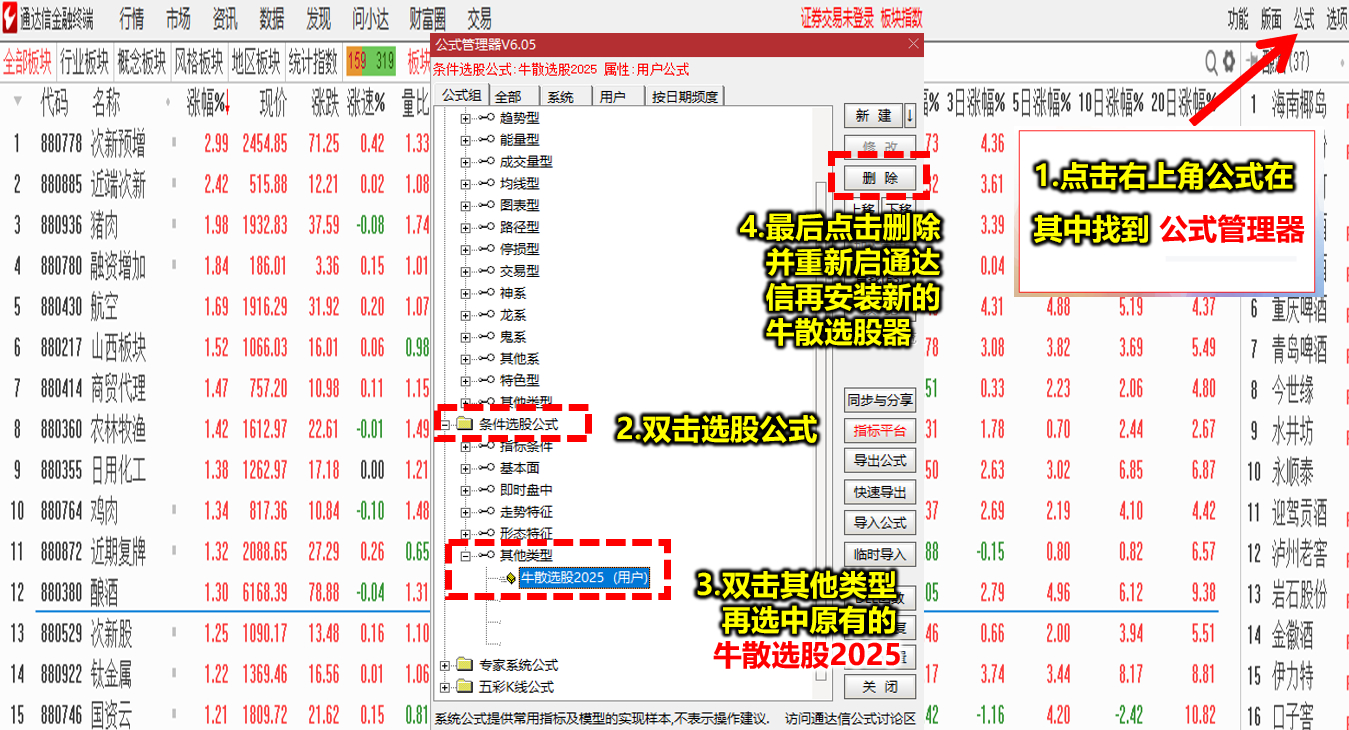Viewport: 1349px width, 730px height.
Task: Open the 问小达 menu
Action: point(371,18)
